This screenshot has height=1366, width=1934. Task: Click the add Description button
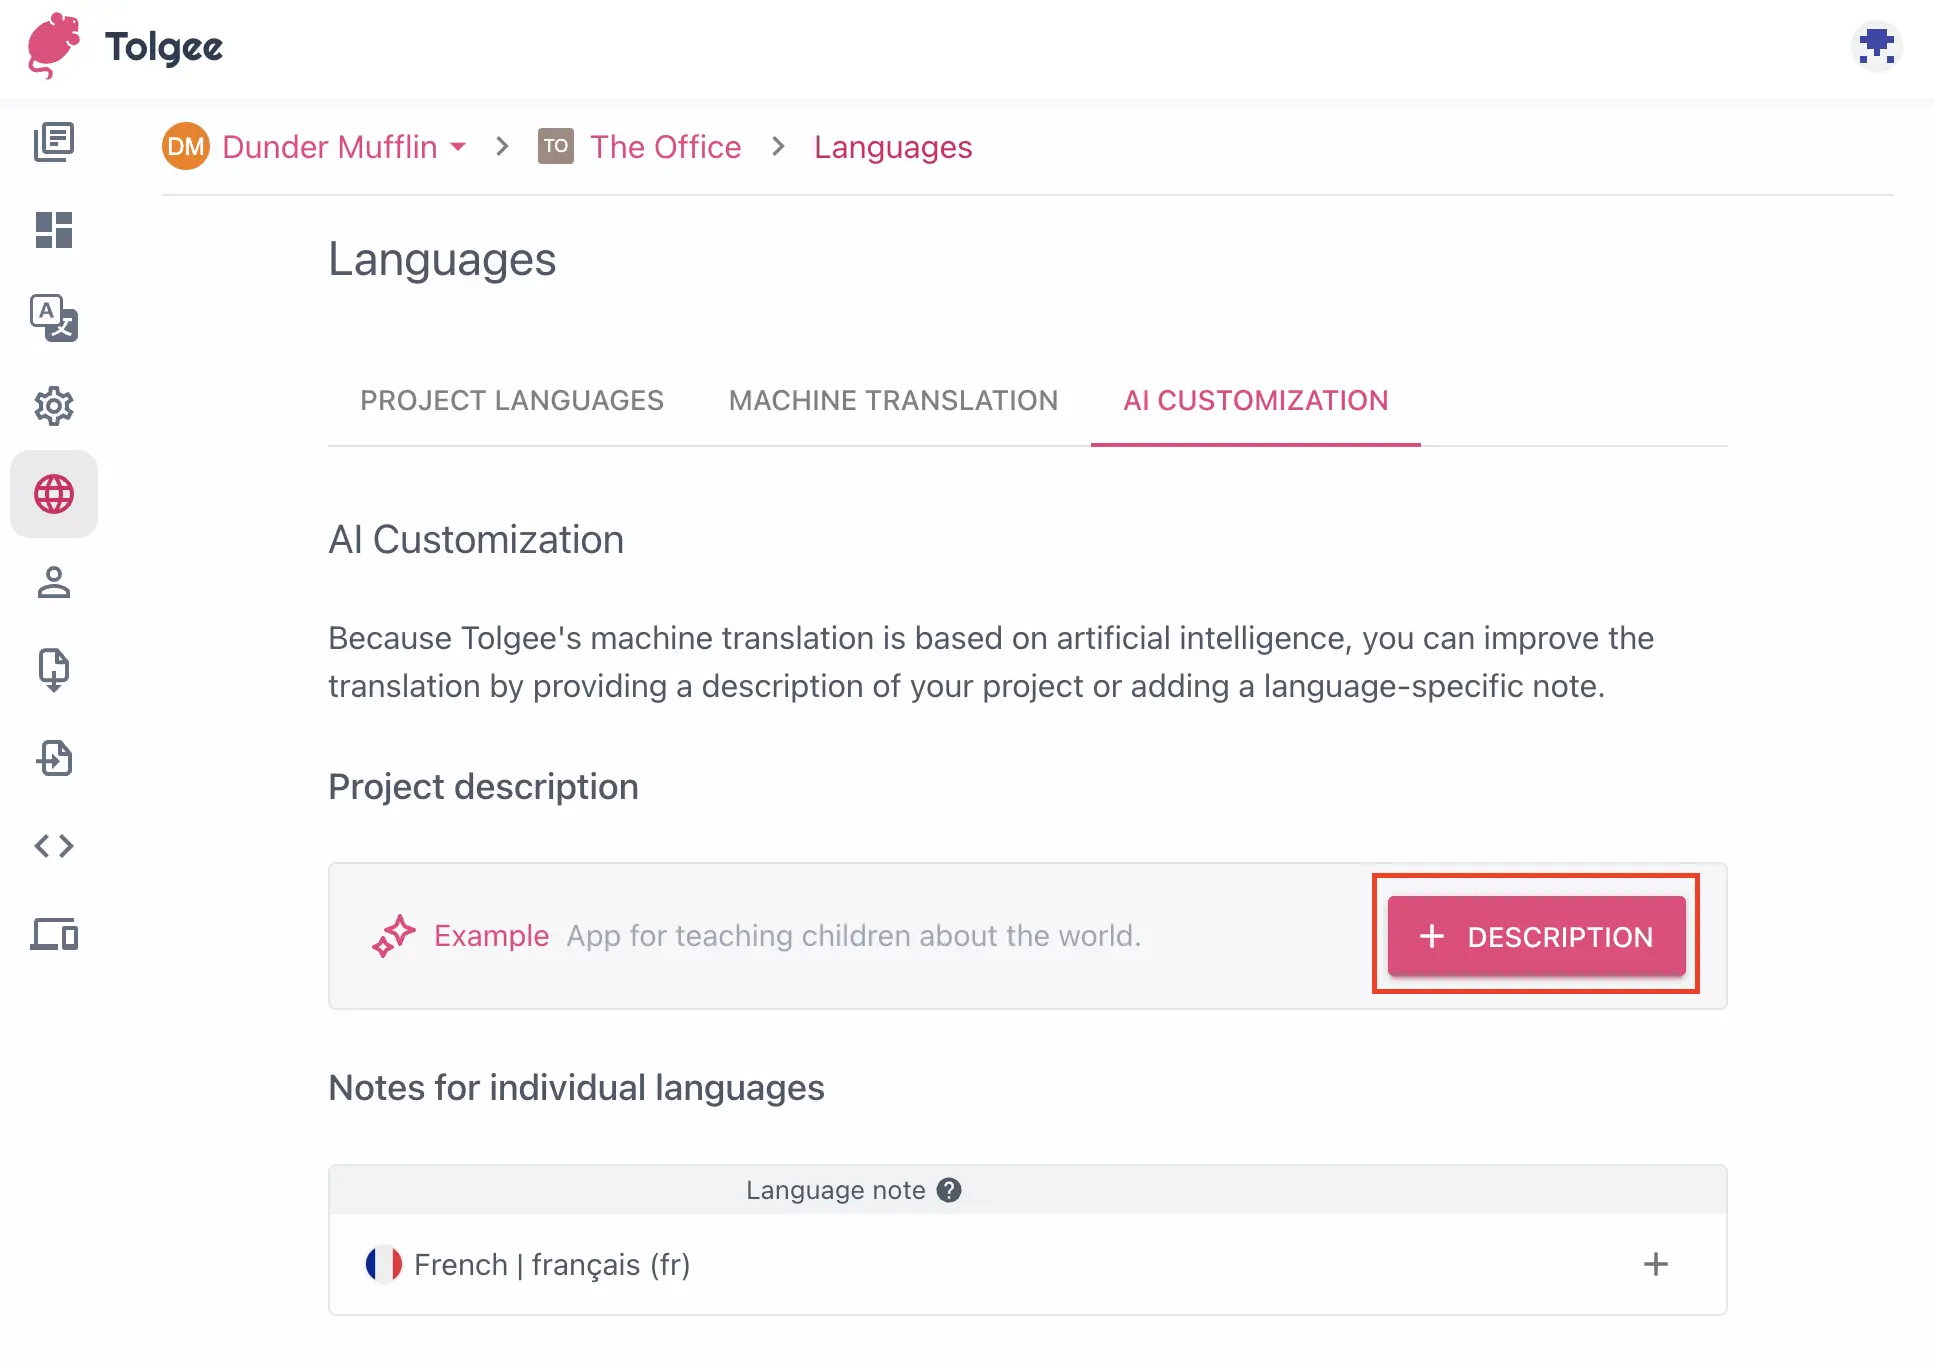tap(1536, 936)
